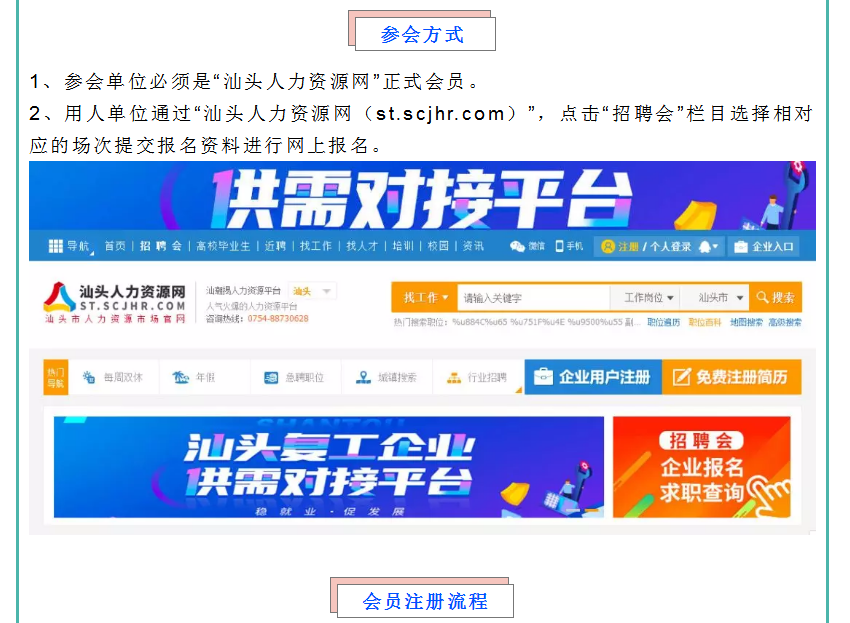Open 城镇搜索 location search
Image resolution: width=850 pixels, height=623 pixels.
[387, 377]
